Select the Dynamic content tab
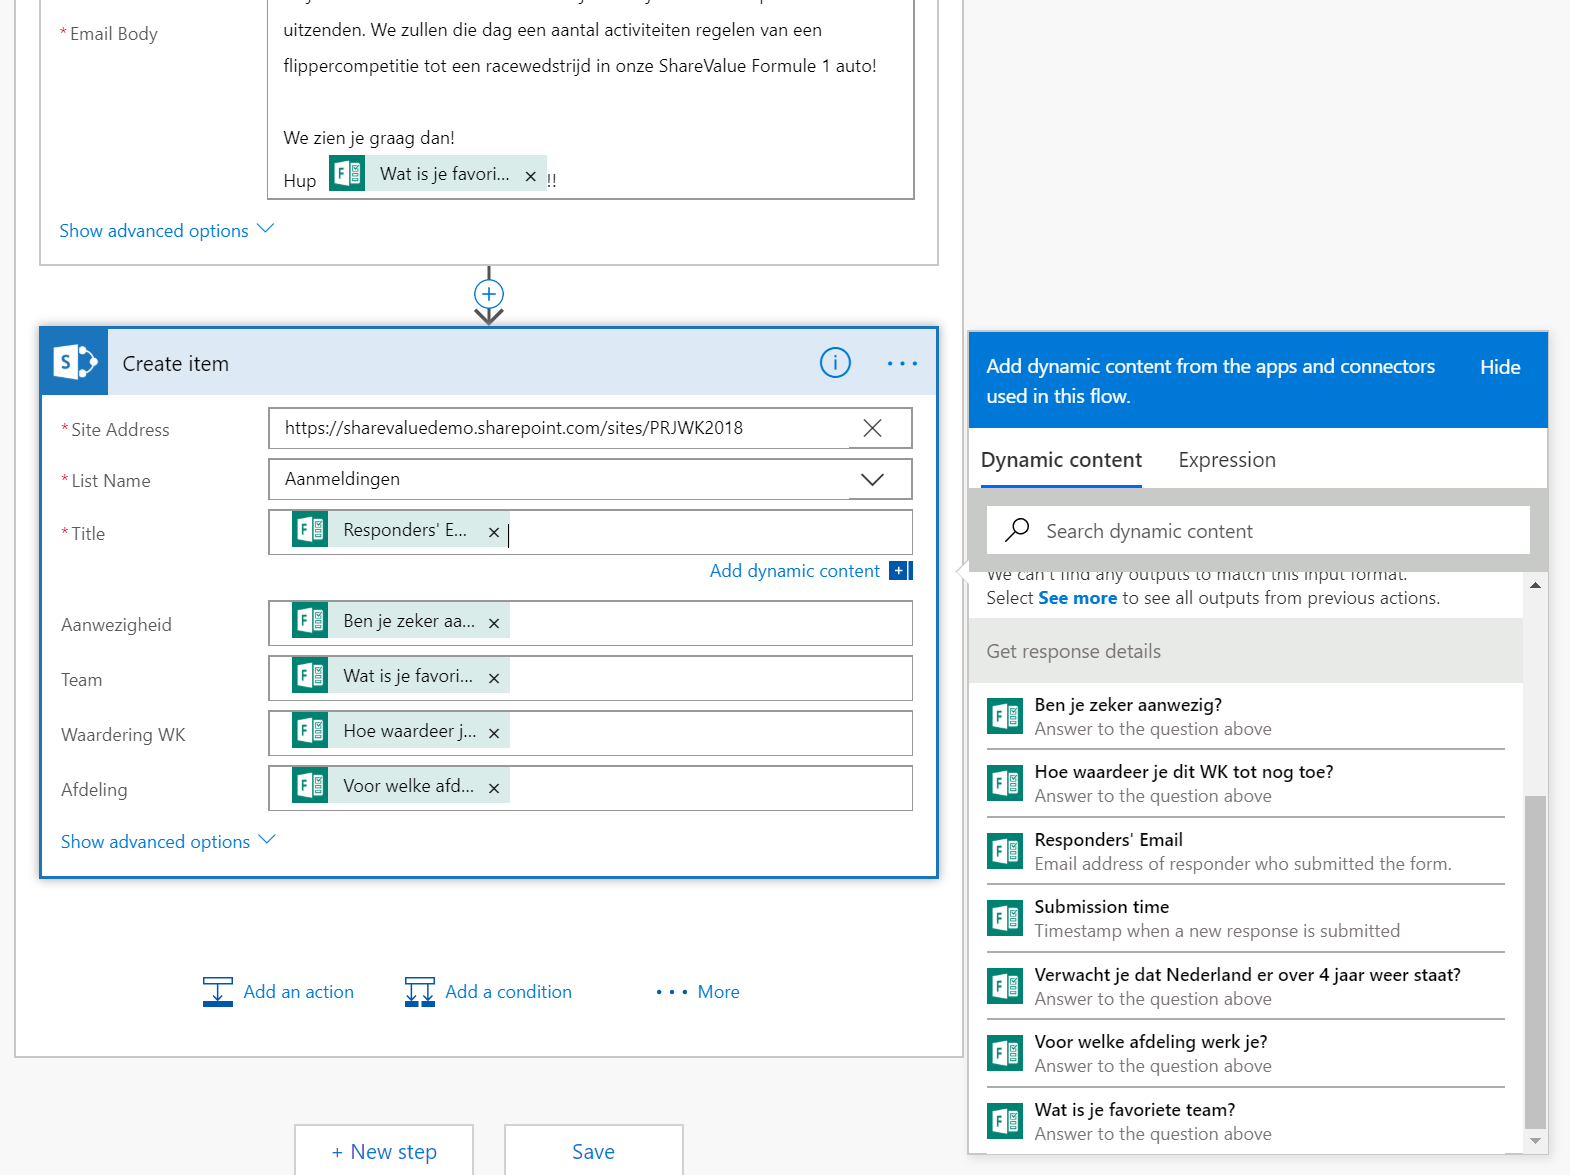The width and height of the screenshot is (1570, 1175). pos(1060,460)
